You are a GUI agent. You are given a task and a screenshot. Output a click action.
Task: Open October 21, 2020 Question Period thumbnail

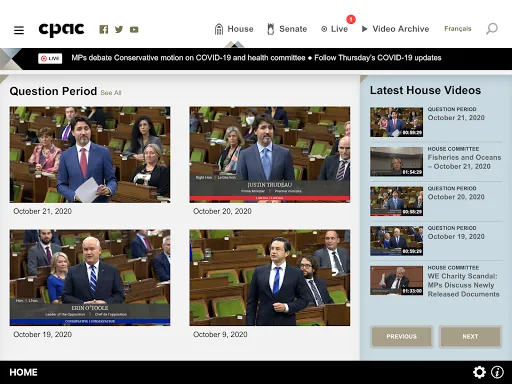(x=90, y=155)
